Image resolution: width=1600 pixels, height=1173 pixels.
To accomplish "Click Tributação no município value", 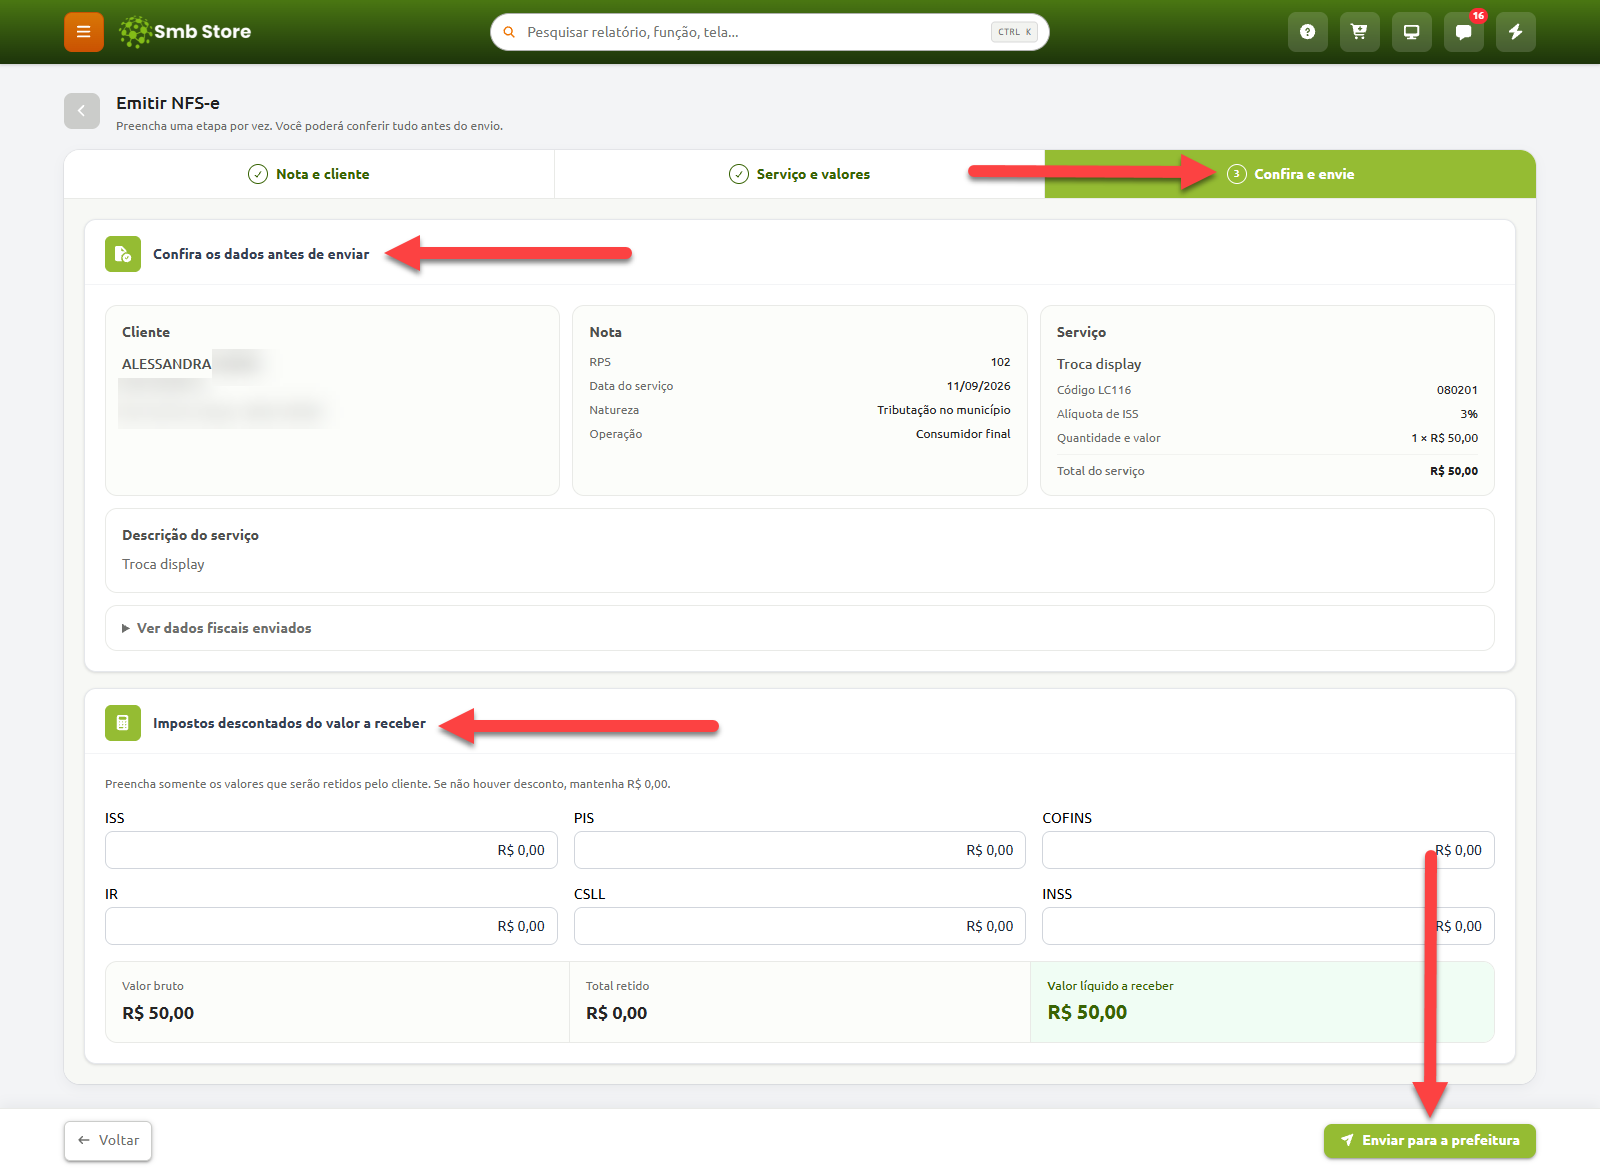I will pyautogui.click(x=944, y=410).
